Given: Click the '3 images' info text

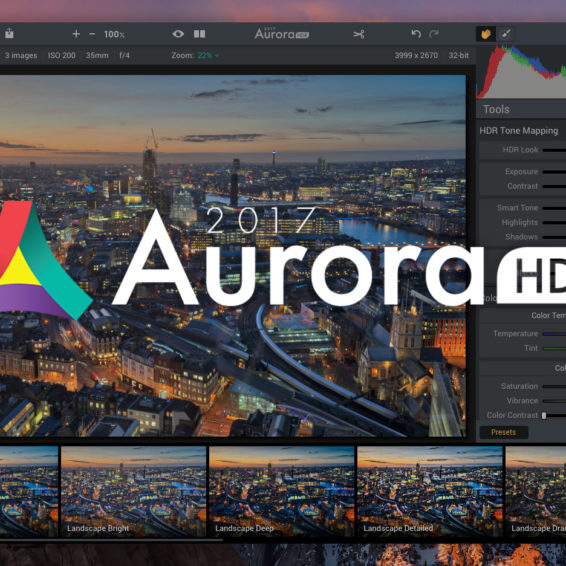Looking at the screenshot, I should (x=21, y=55).
